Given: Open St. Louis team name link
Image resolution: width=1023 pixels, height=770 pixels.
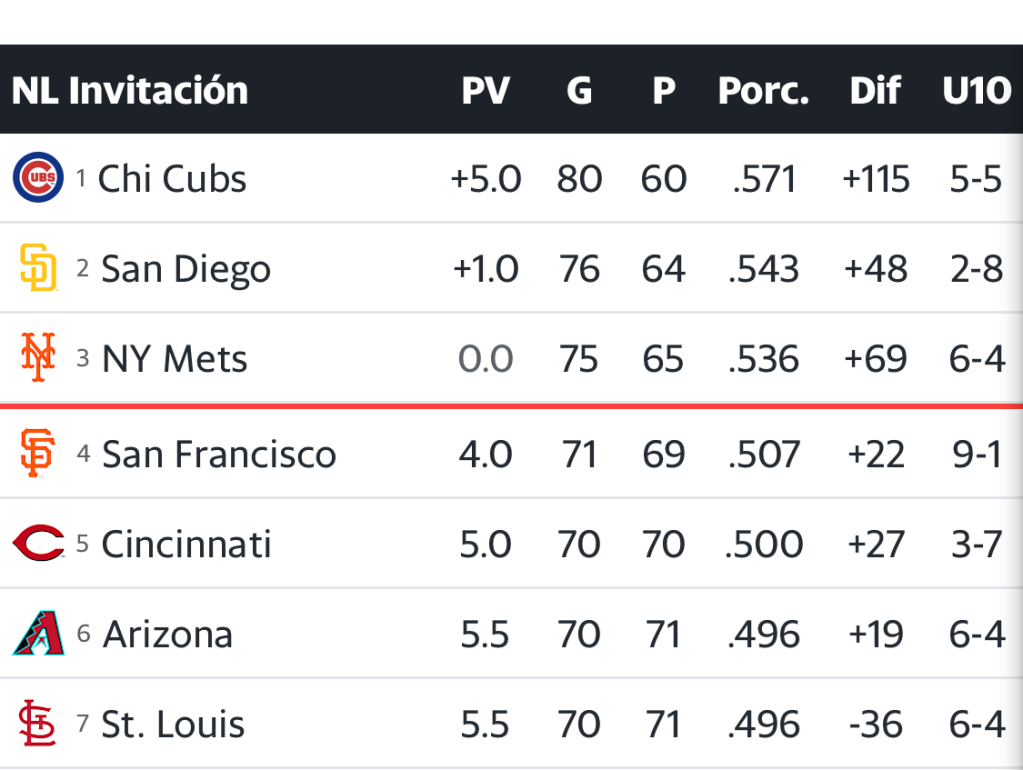Looking at the screenshot, I should 173,724.
